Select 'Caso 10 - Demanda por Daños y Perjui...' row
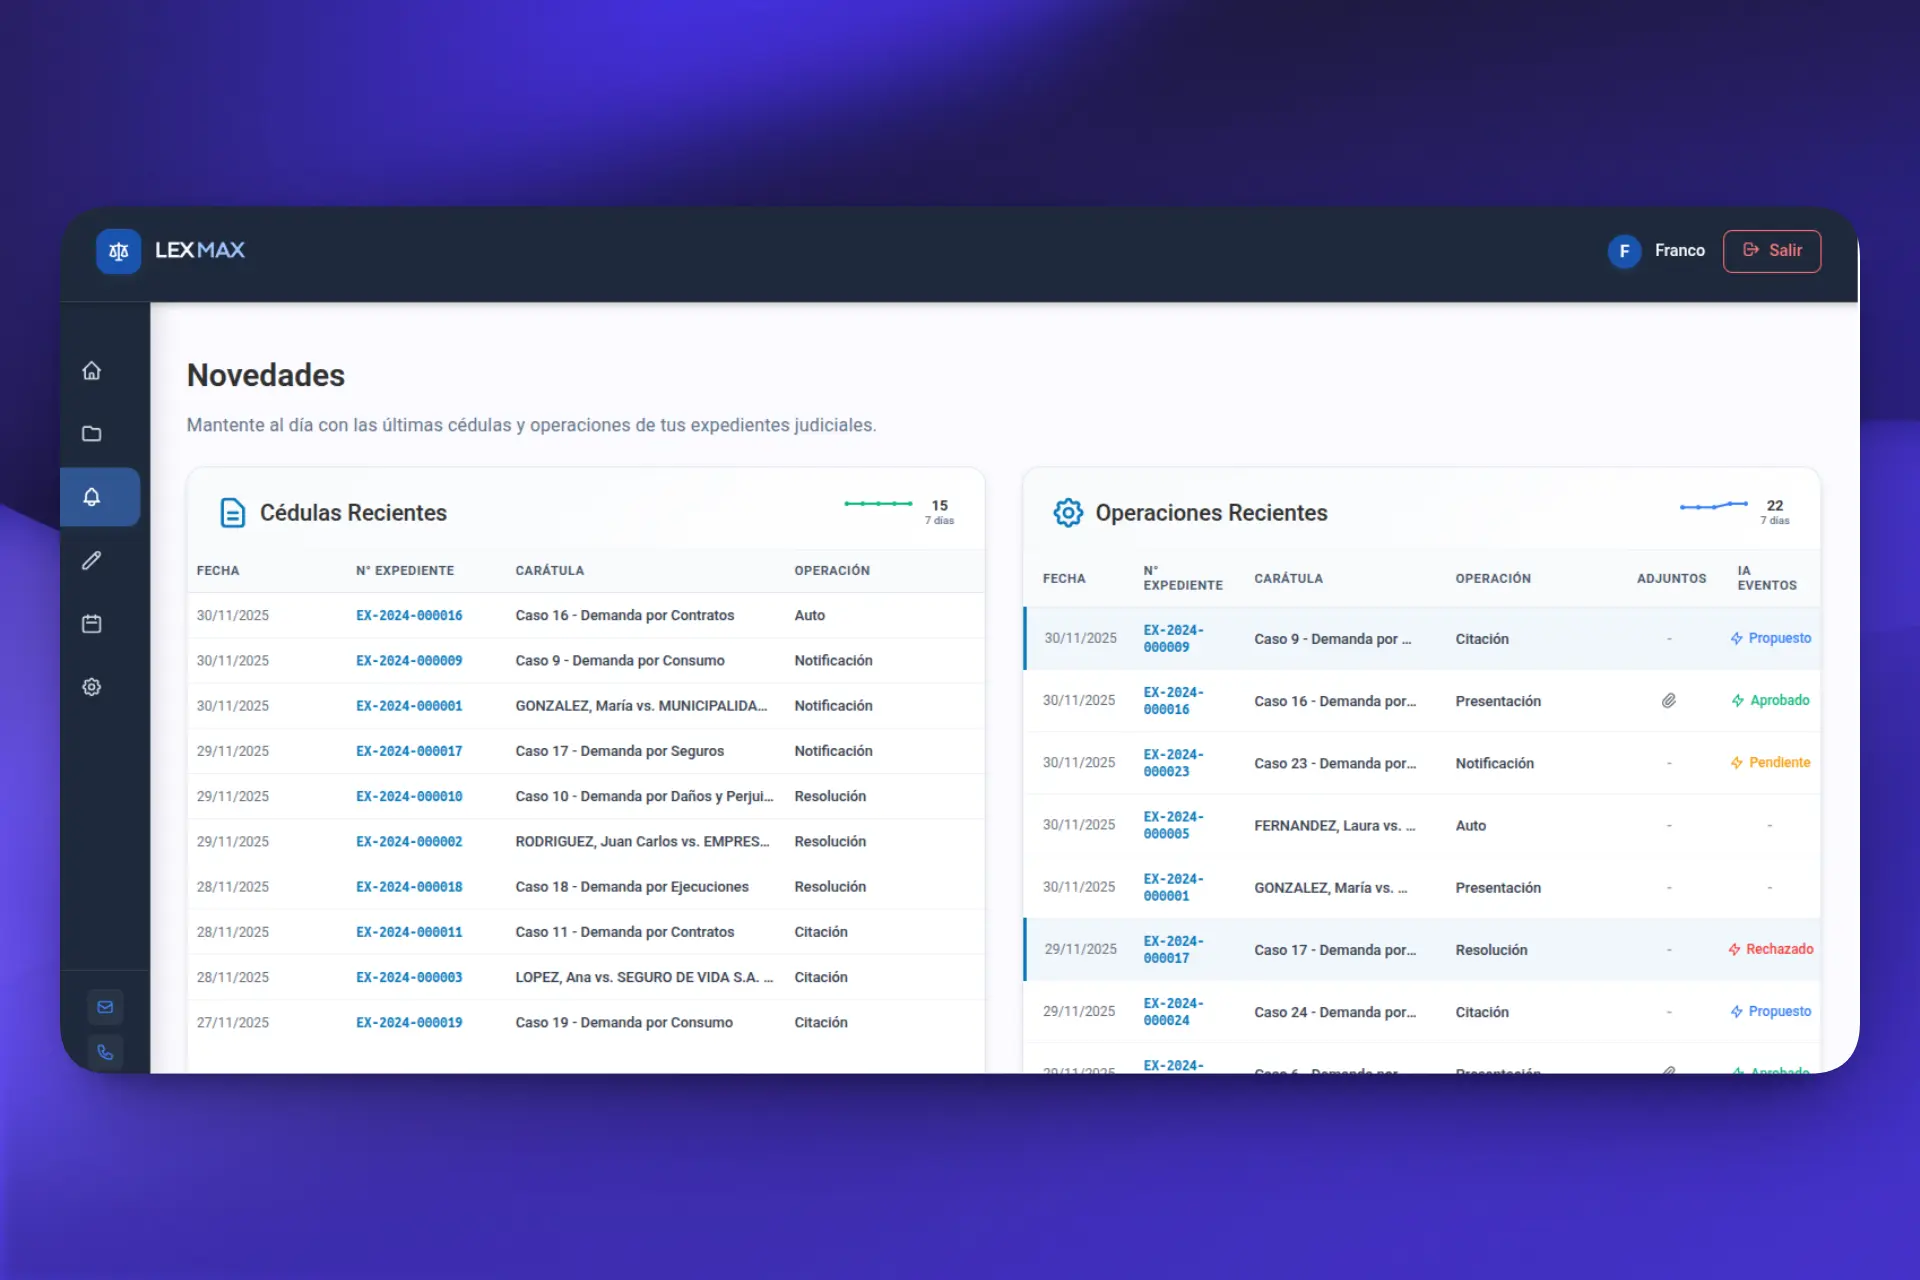 [586, 797]
